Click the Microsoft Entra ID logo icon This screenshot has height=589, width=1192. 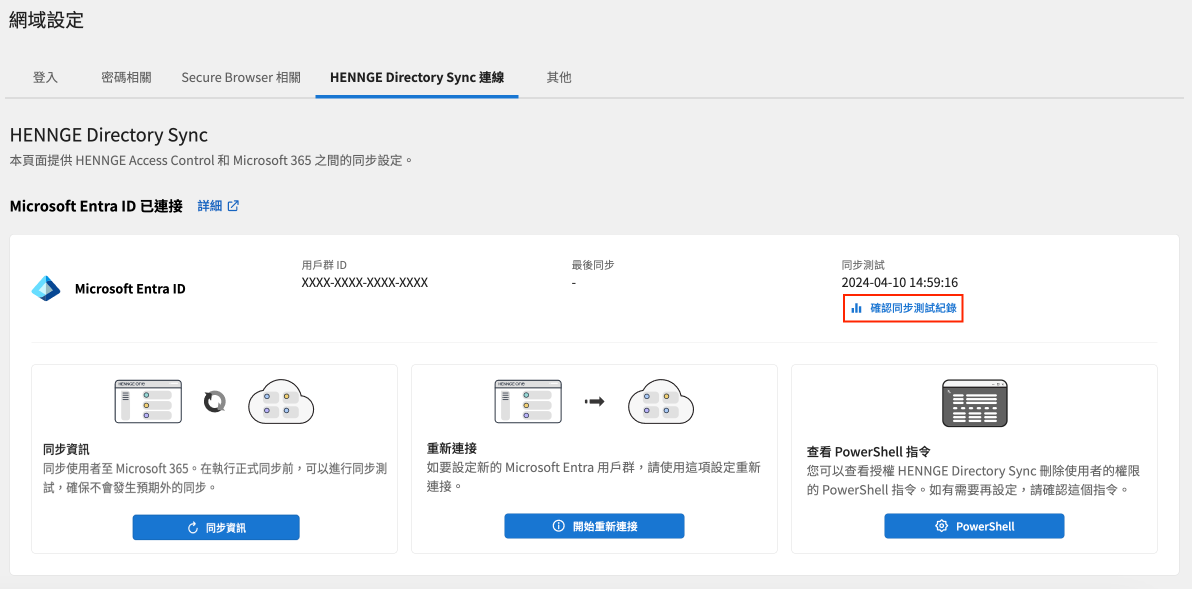tap(46, 289)
